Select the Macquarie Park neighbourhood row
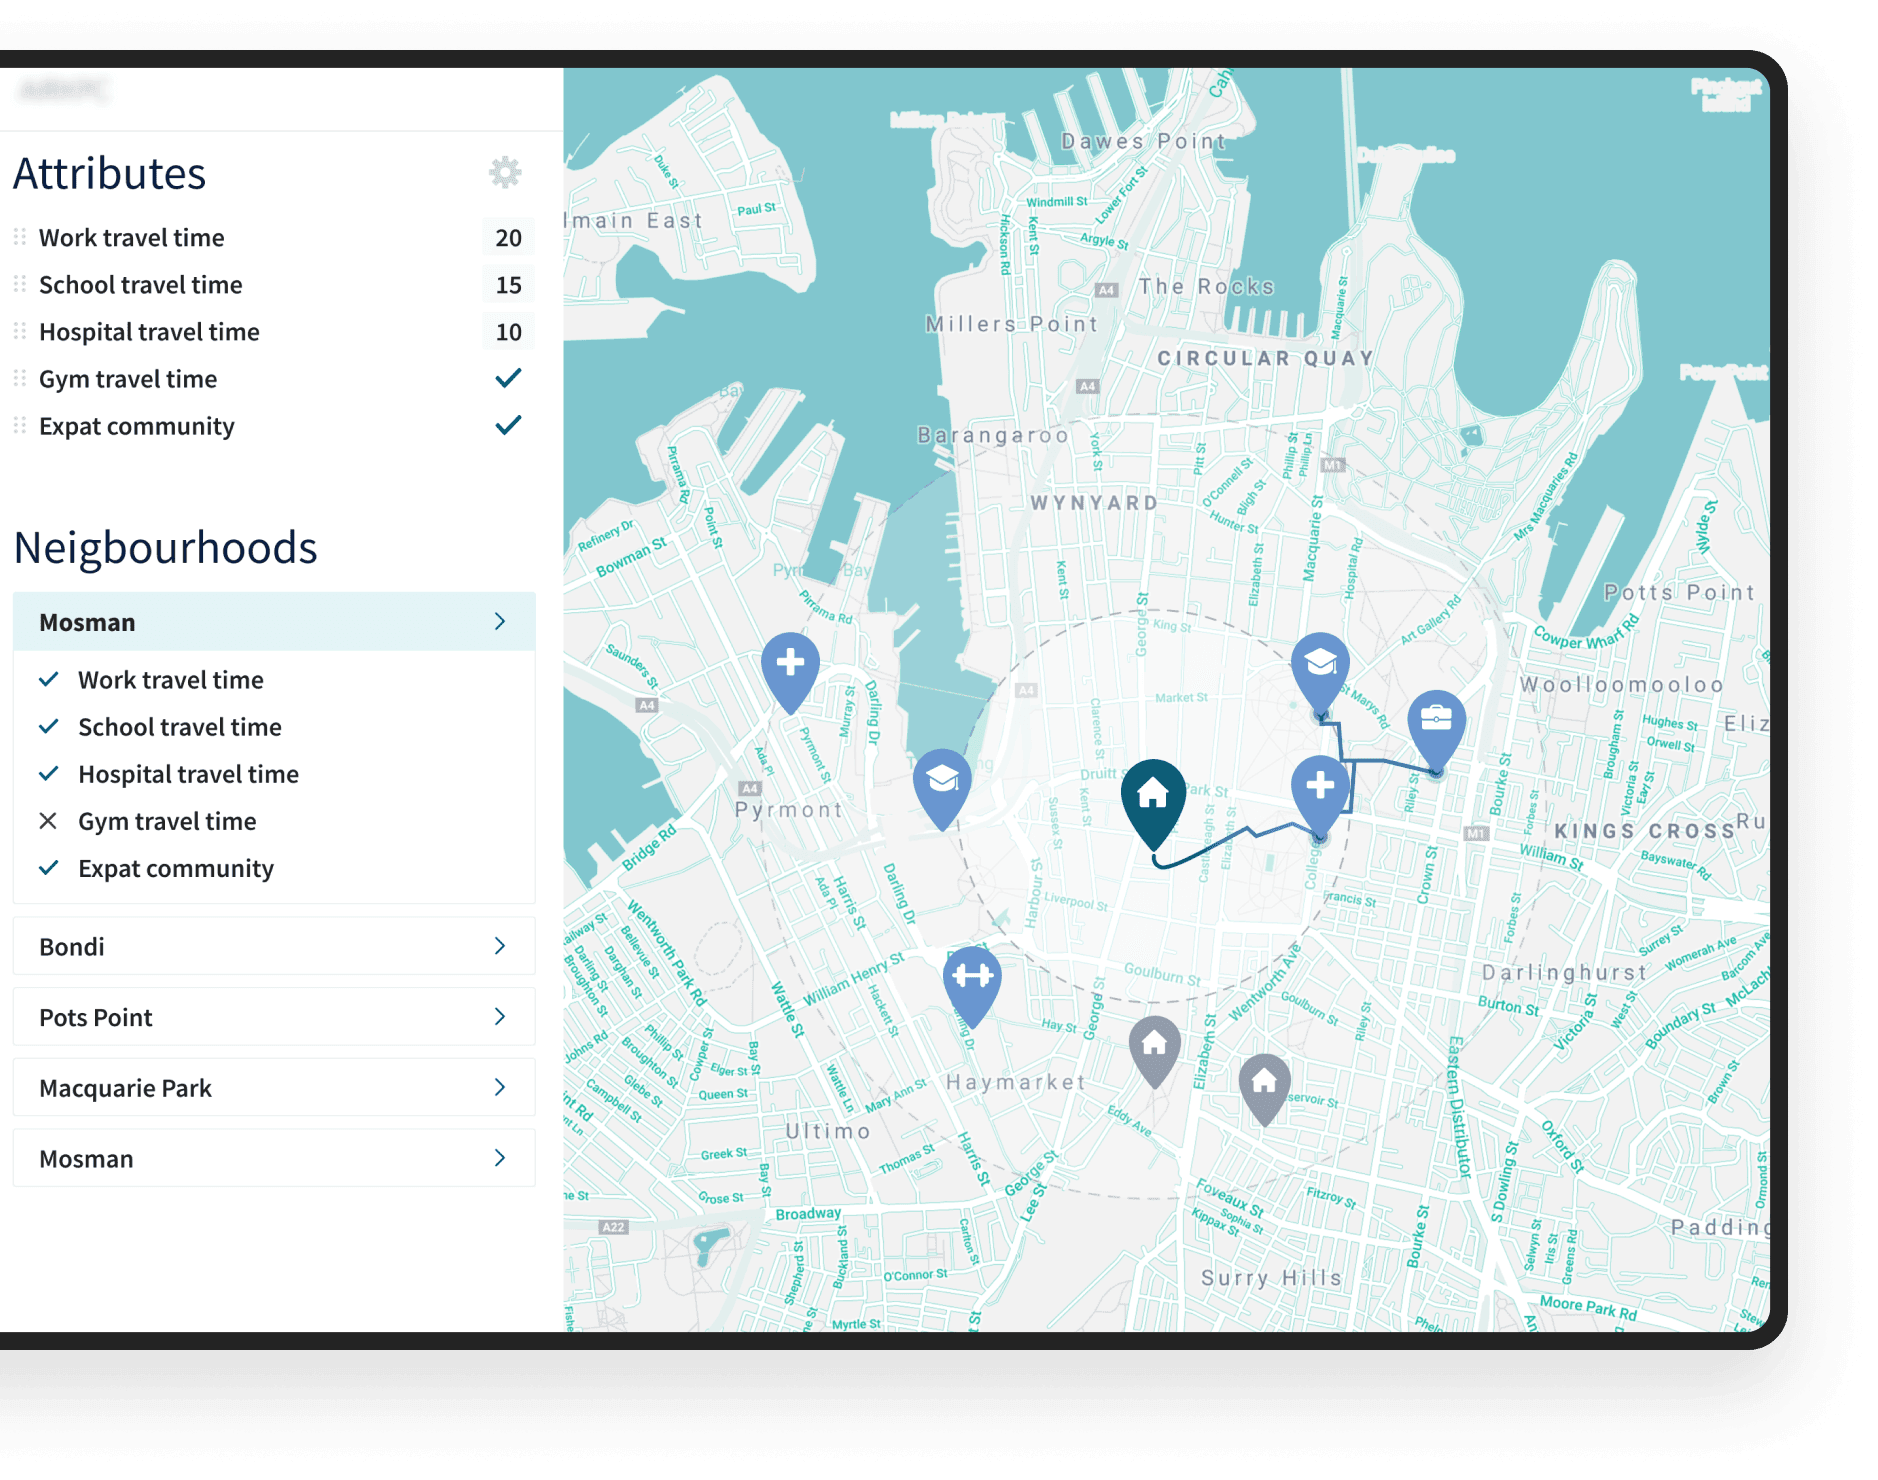The height and width of the screenshot is (1480, 1878). [x=274, y=1088]
